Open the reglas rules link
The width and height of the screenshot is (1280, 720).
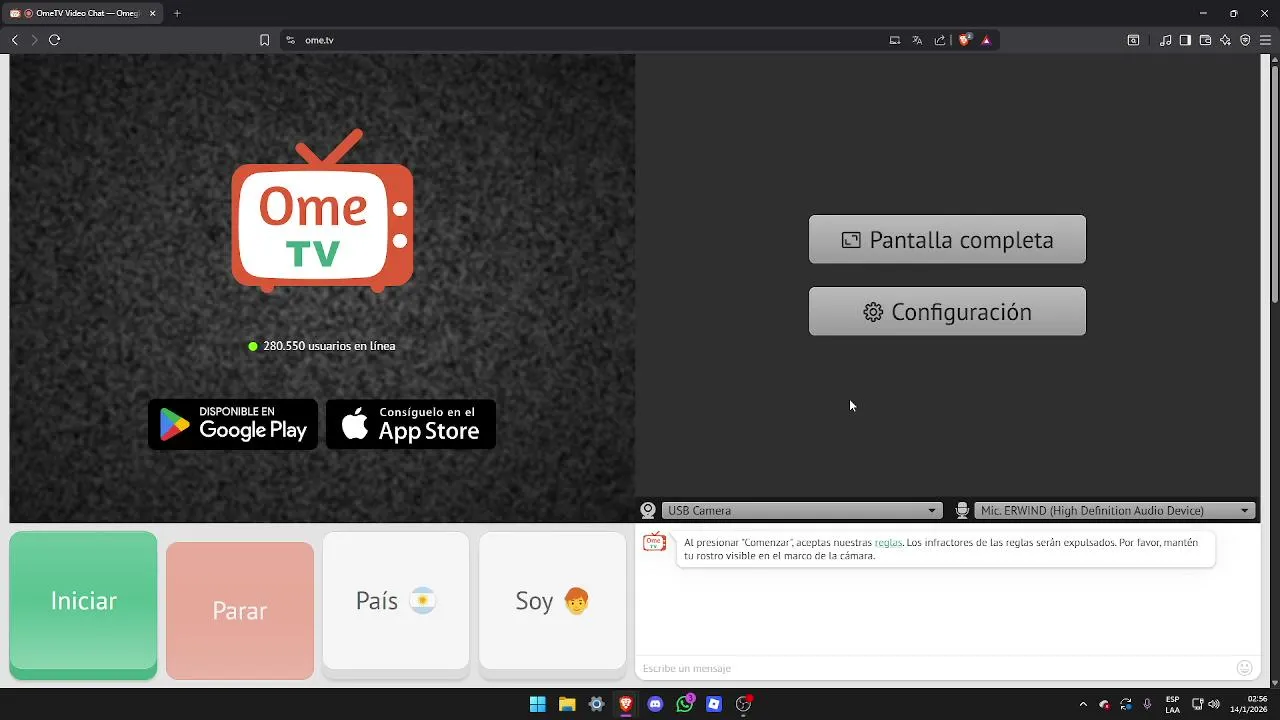point(888,542)
